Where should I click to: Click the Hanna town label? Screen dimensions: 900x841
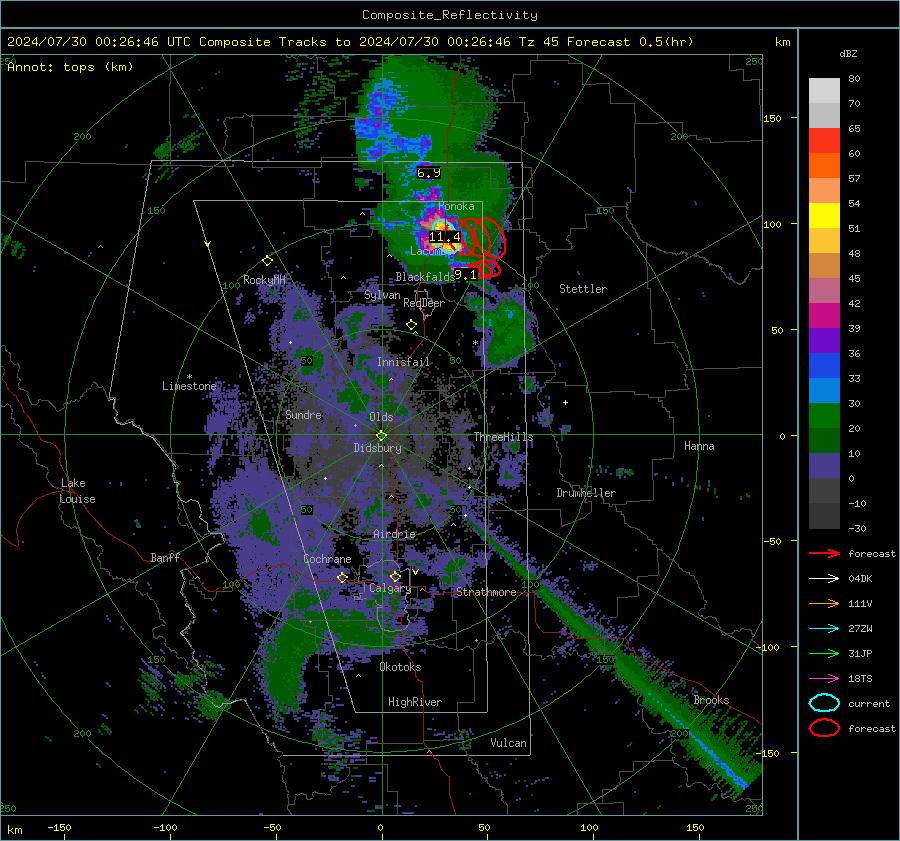tap(699, 446)
